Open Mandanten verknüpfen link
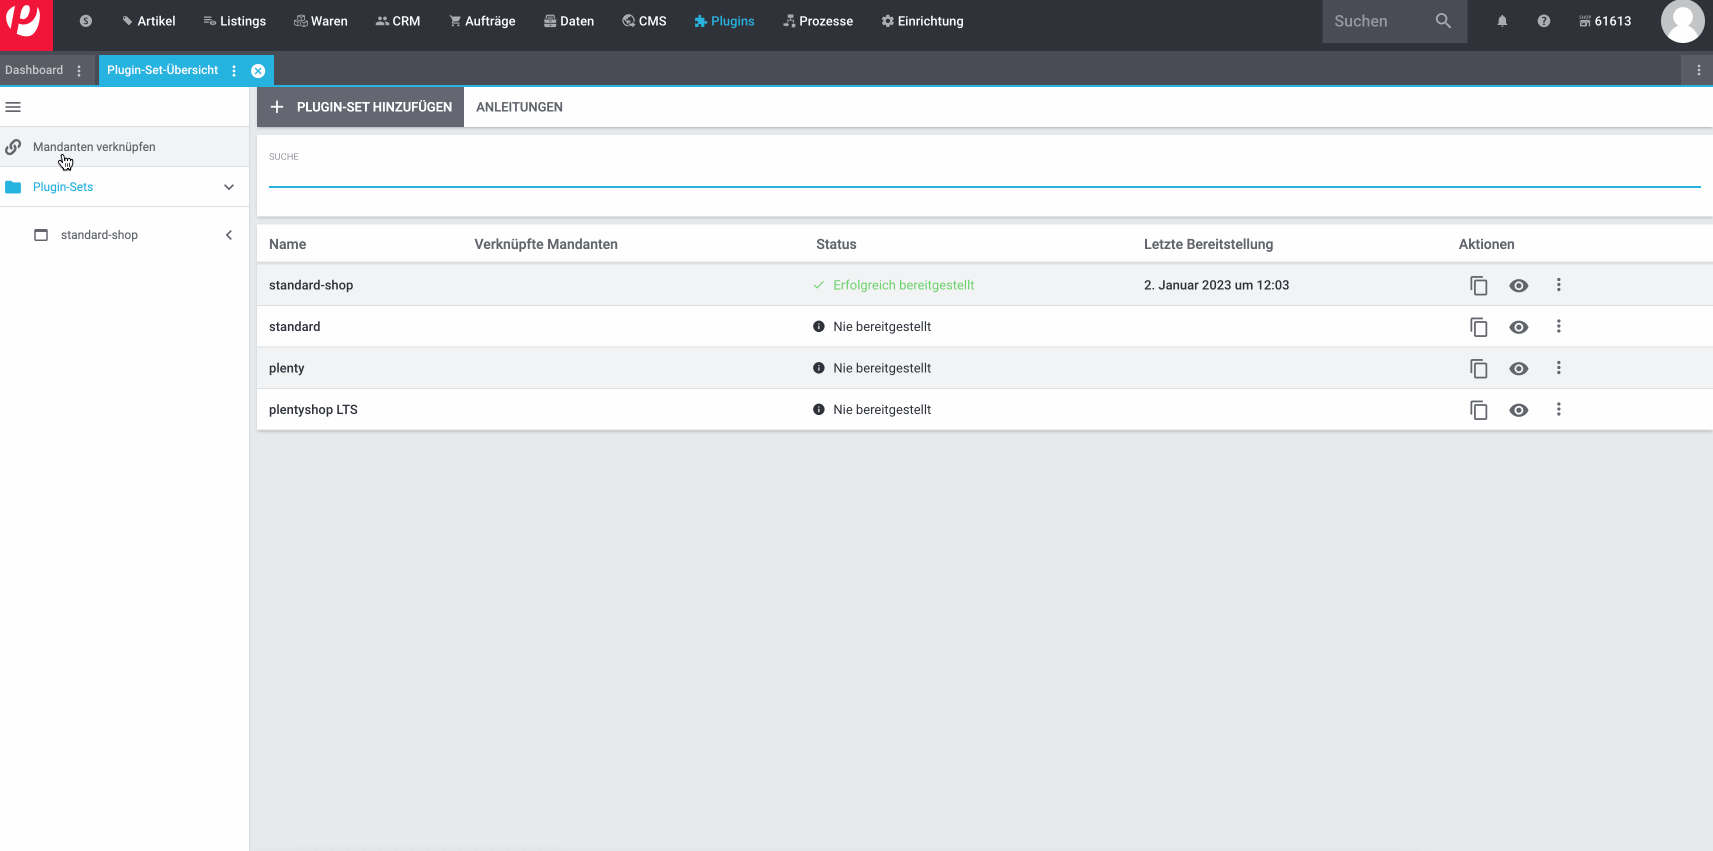1713x851 pixels. 94,147
